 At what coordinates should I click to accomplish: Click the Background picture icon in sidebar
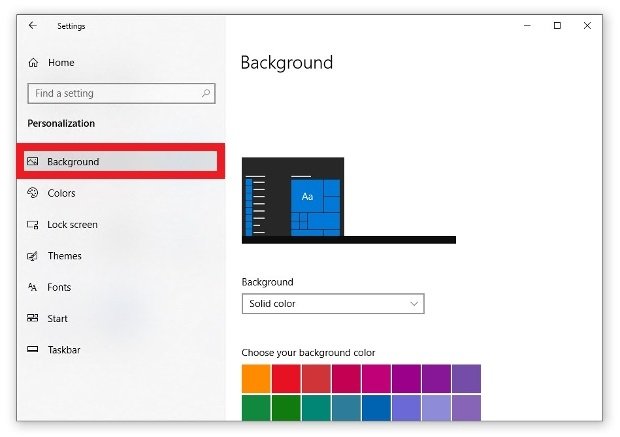click(x=32, y=161)
